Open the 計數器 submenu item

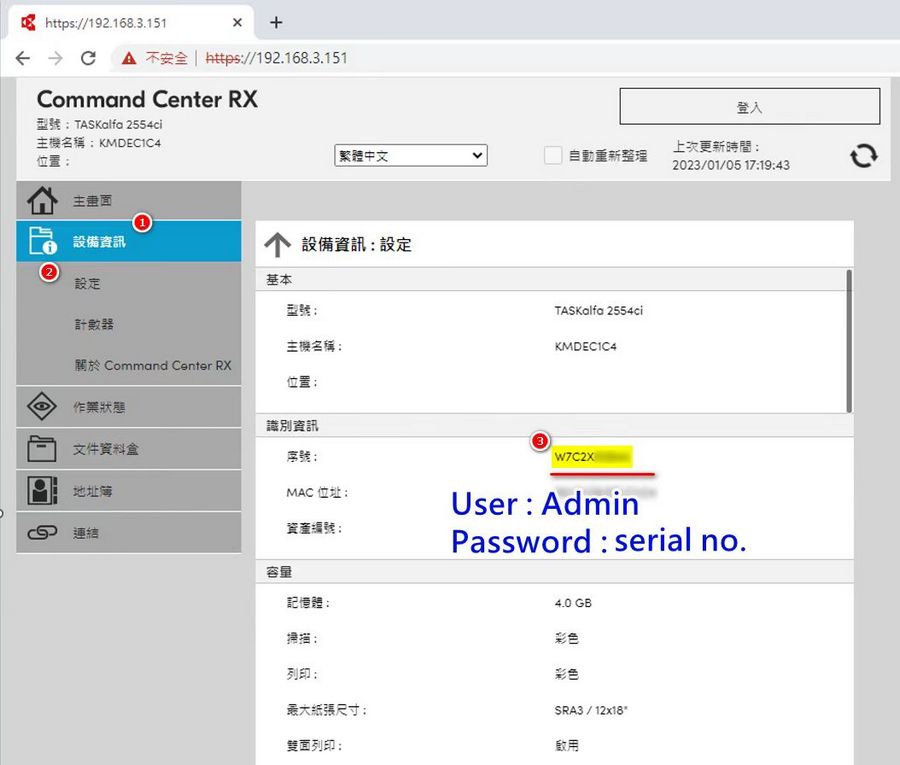click(x=94, y=324)
